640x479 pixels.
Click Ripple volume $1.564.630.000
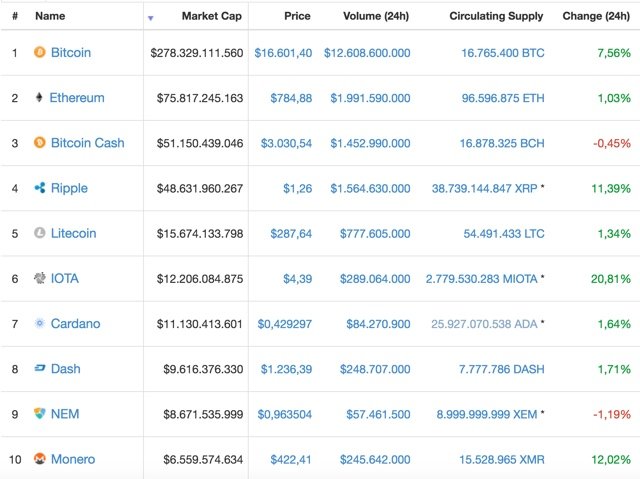(x=370, y=188)
